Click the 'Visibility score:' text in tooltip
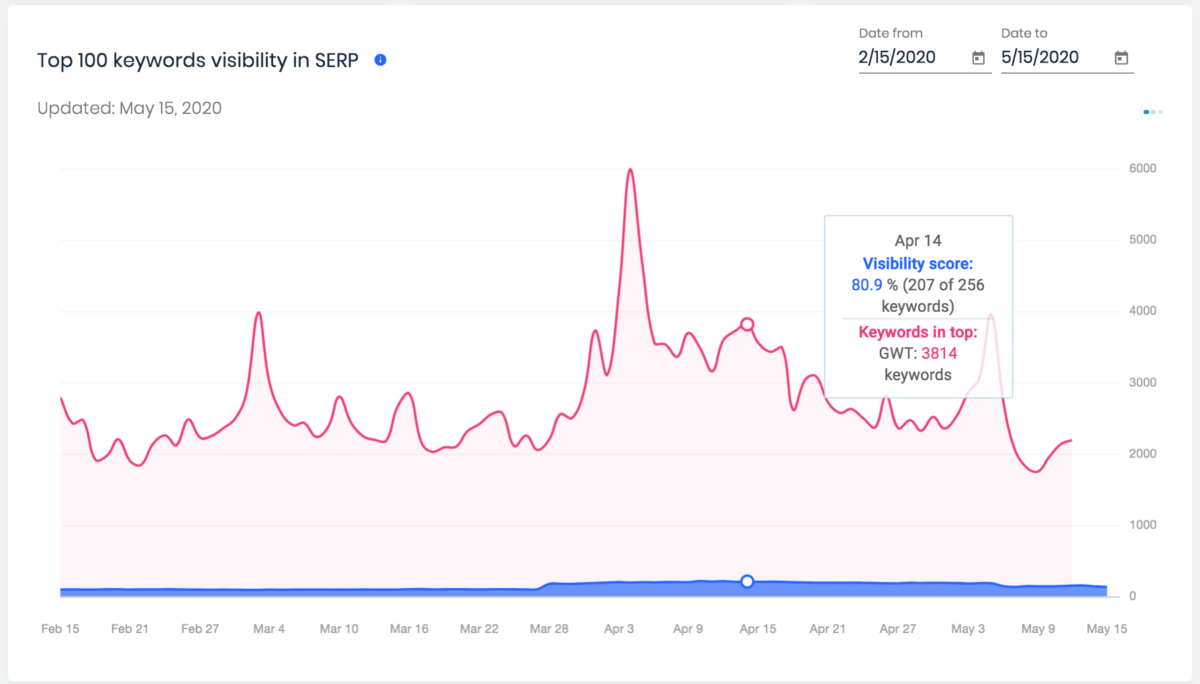1200x684 pixels. pyautogui.click(x=917, y=264)
